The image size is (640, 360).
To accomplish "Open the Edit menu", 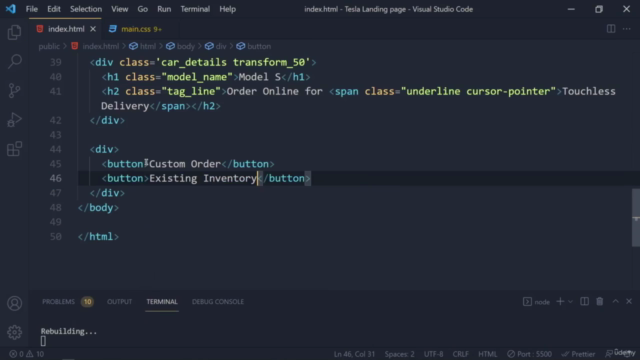I will [x=53, y=9].
